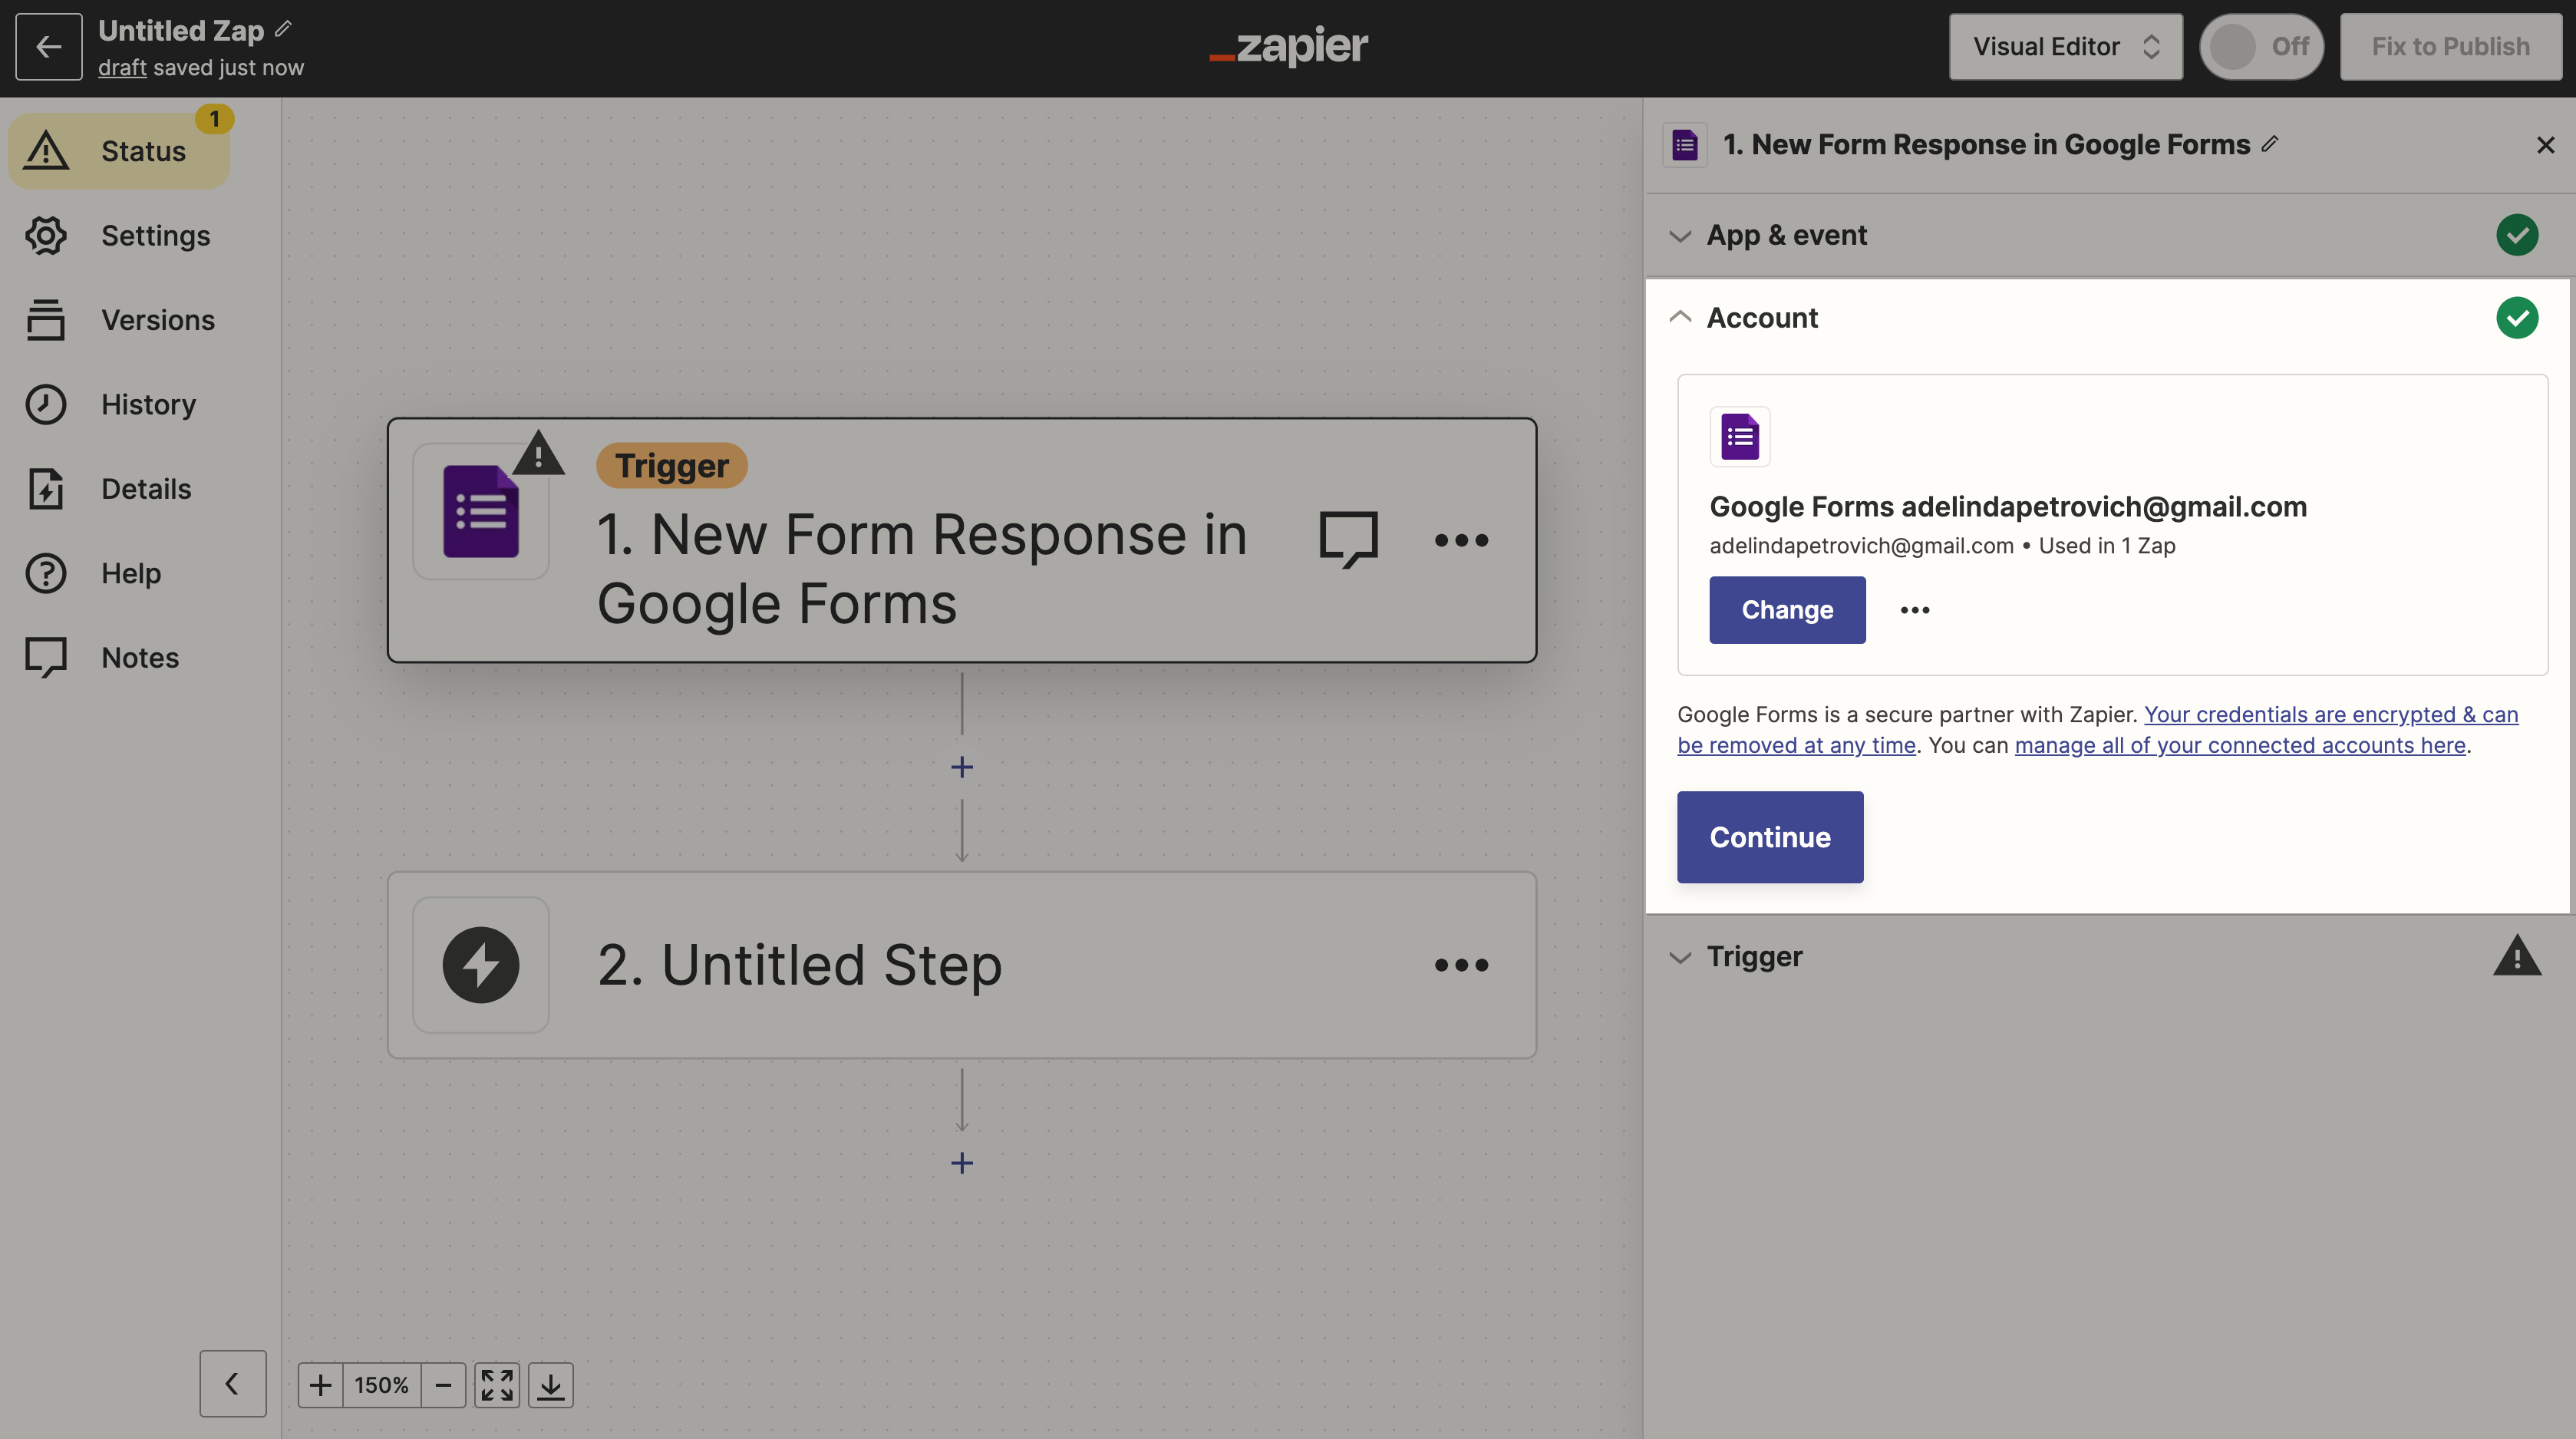
Task: Close the step configuration panel
Action: pos(2546,145)
